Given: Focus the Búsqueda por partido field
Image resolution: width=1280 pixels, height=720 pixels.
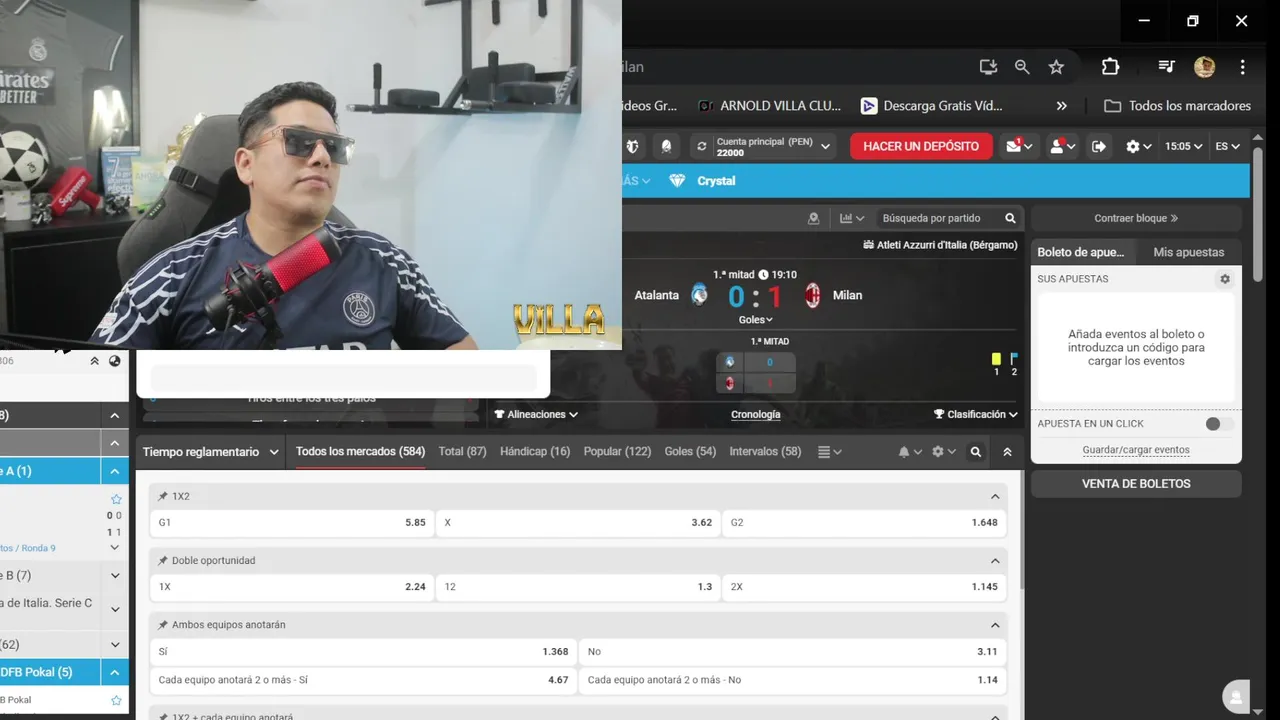Looking at the screenshot, I should point(937,218).
